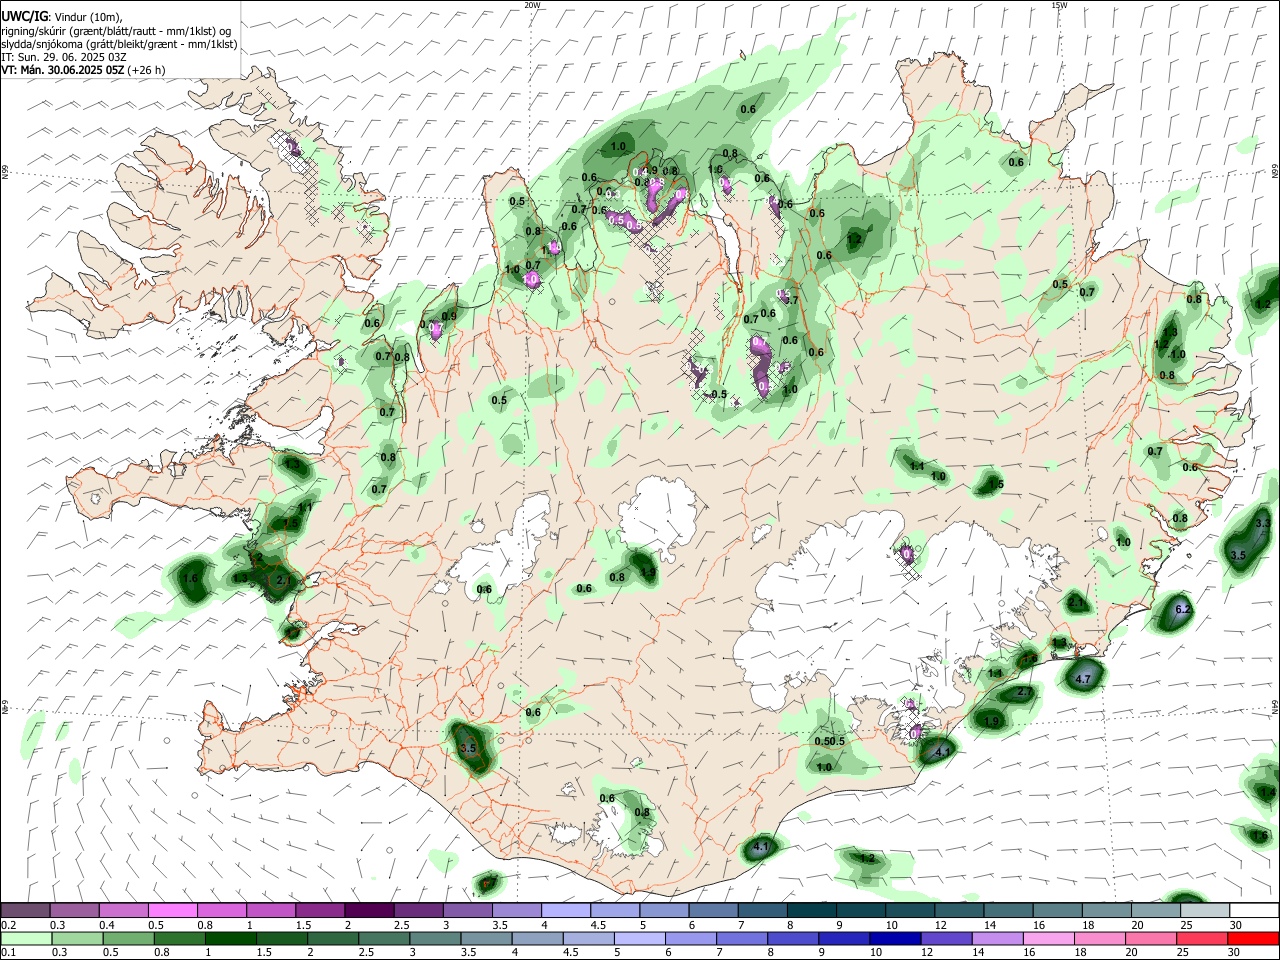1280x960 pixels.
Task: Select the bright red 30 swatch in lower legend
Action: click(x=1254, y=938)
